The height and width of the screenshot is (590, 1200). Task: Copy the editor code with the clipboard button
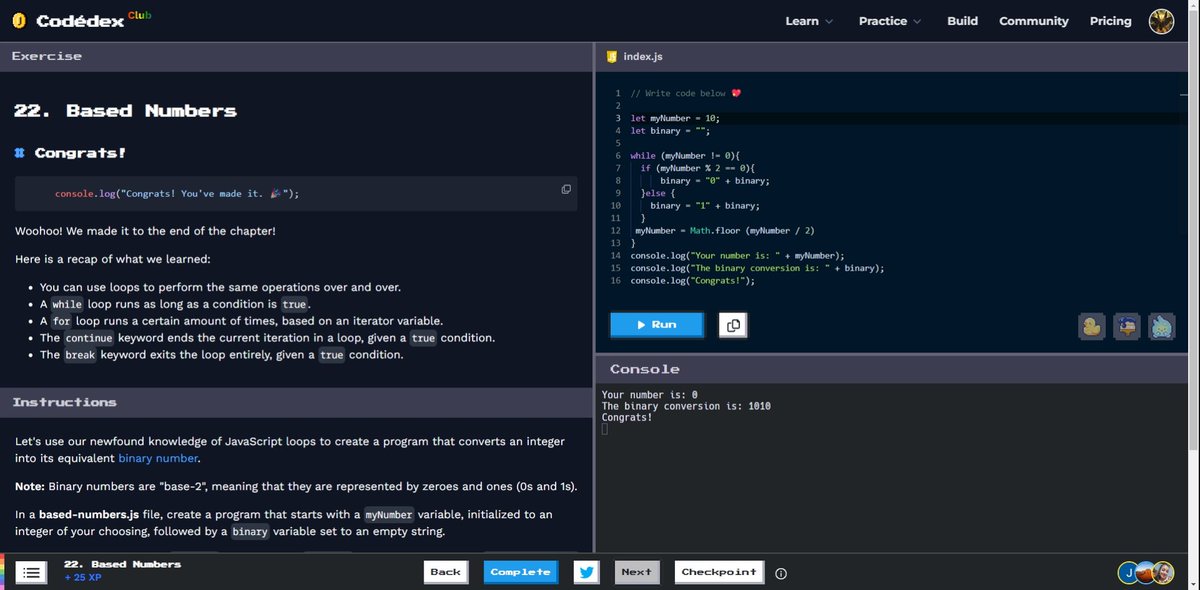pyautogui.click(x=733, y=325)
